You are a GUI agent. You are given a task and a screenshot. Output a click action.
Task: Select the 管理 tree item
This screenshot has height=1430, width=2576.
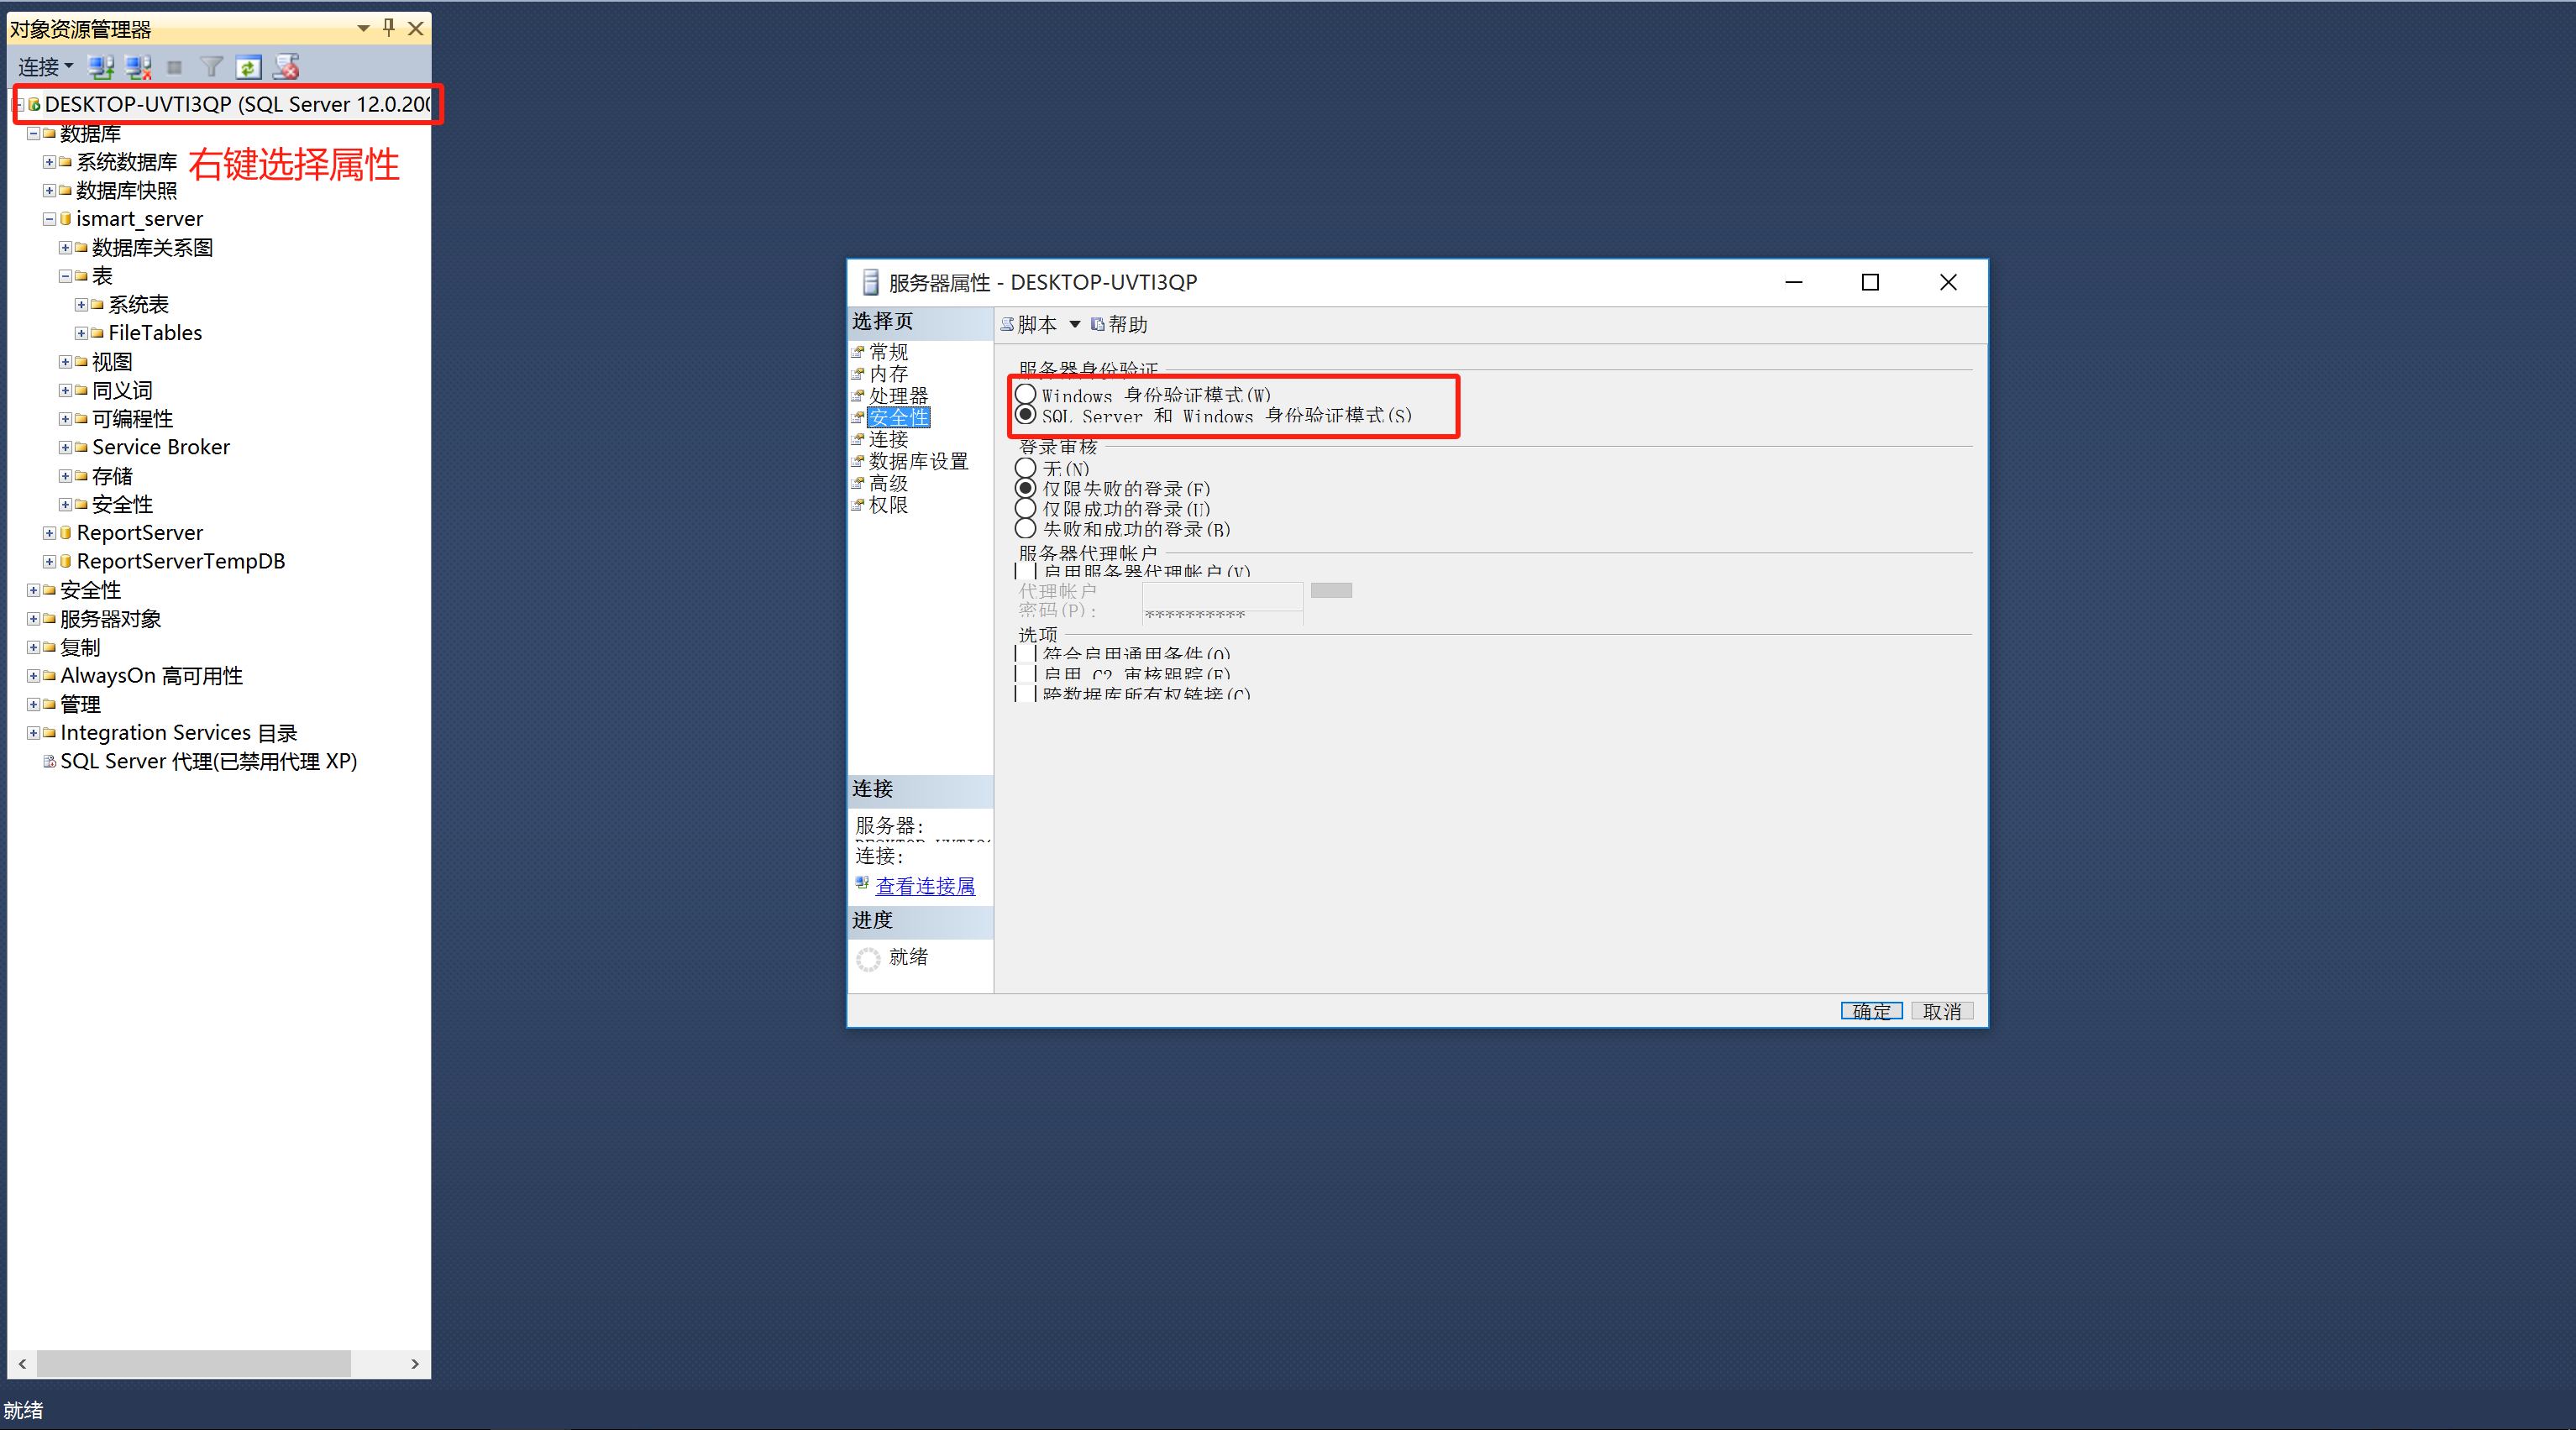(x=80, y=704)
